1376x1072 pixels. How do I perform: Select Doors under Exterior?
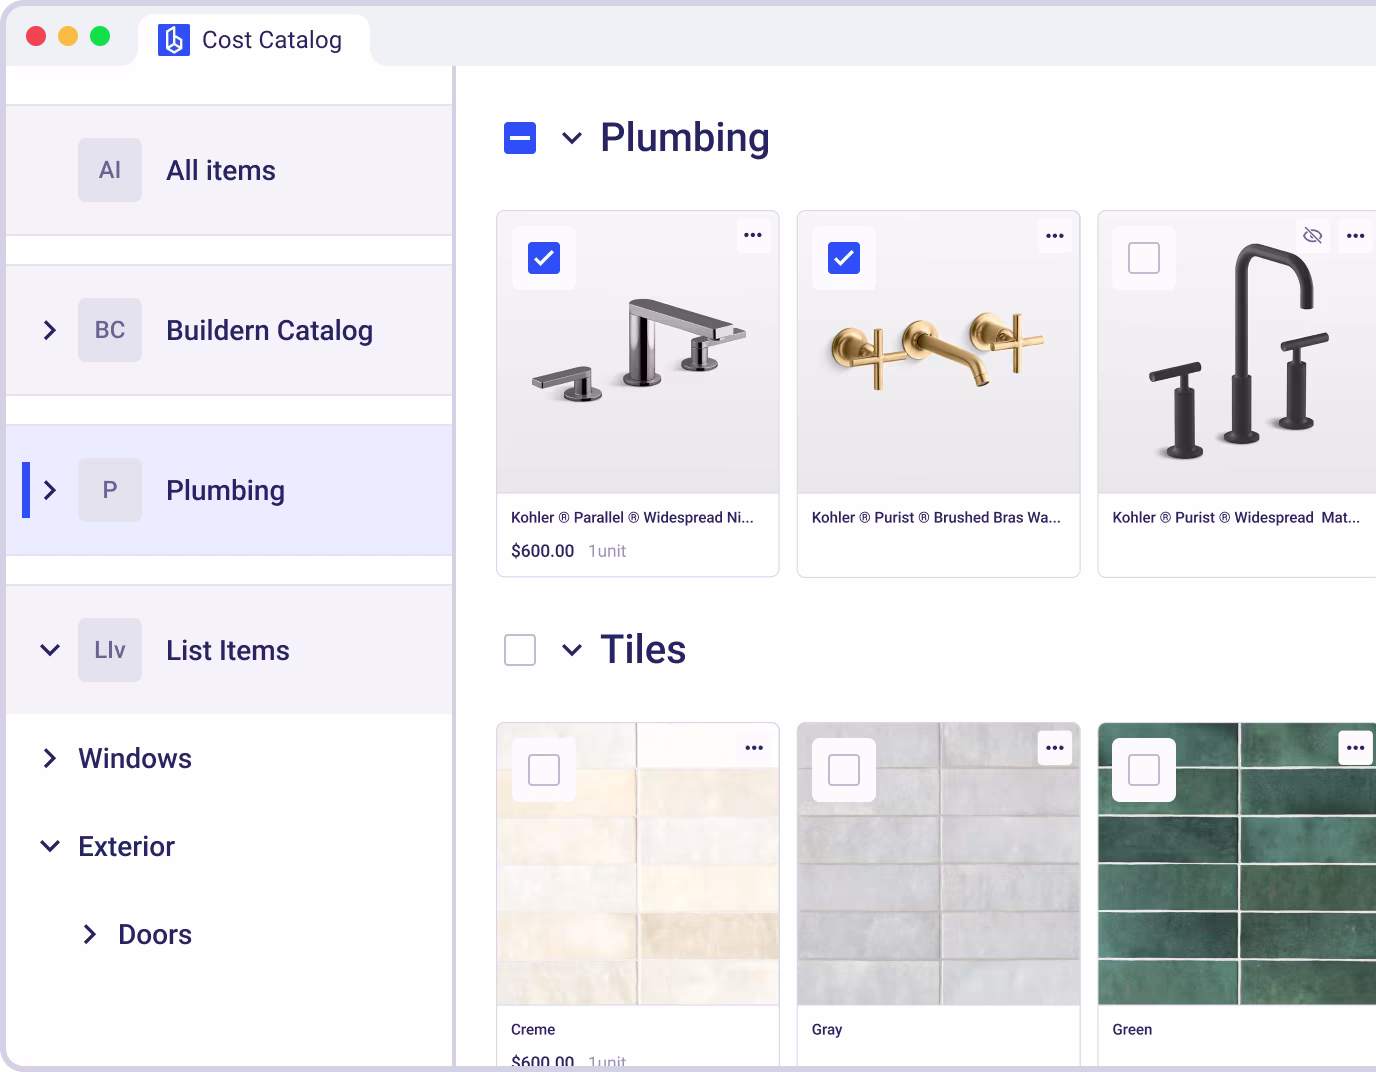[155, 934]
